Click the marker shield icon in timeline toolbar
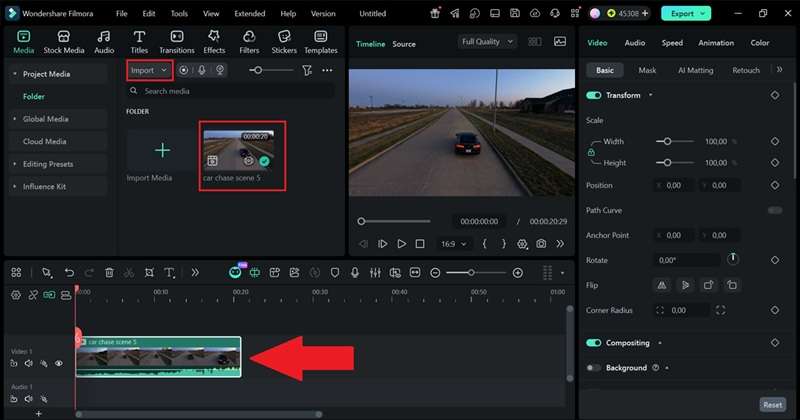Image resolution: width=800 pixels, height=420 pixels. 335,273
